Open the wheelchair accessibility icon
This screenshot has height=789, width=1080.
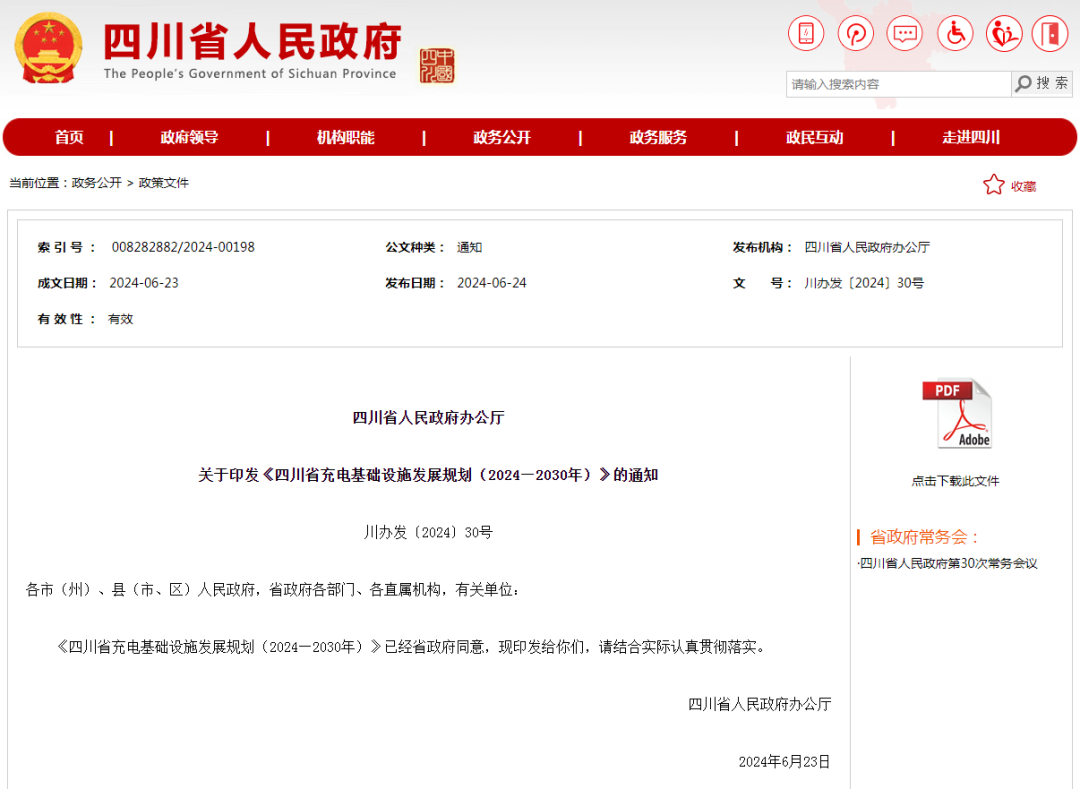[x=955, y=34]
